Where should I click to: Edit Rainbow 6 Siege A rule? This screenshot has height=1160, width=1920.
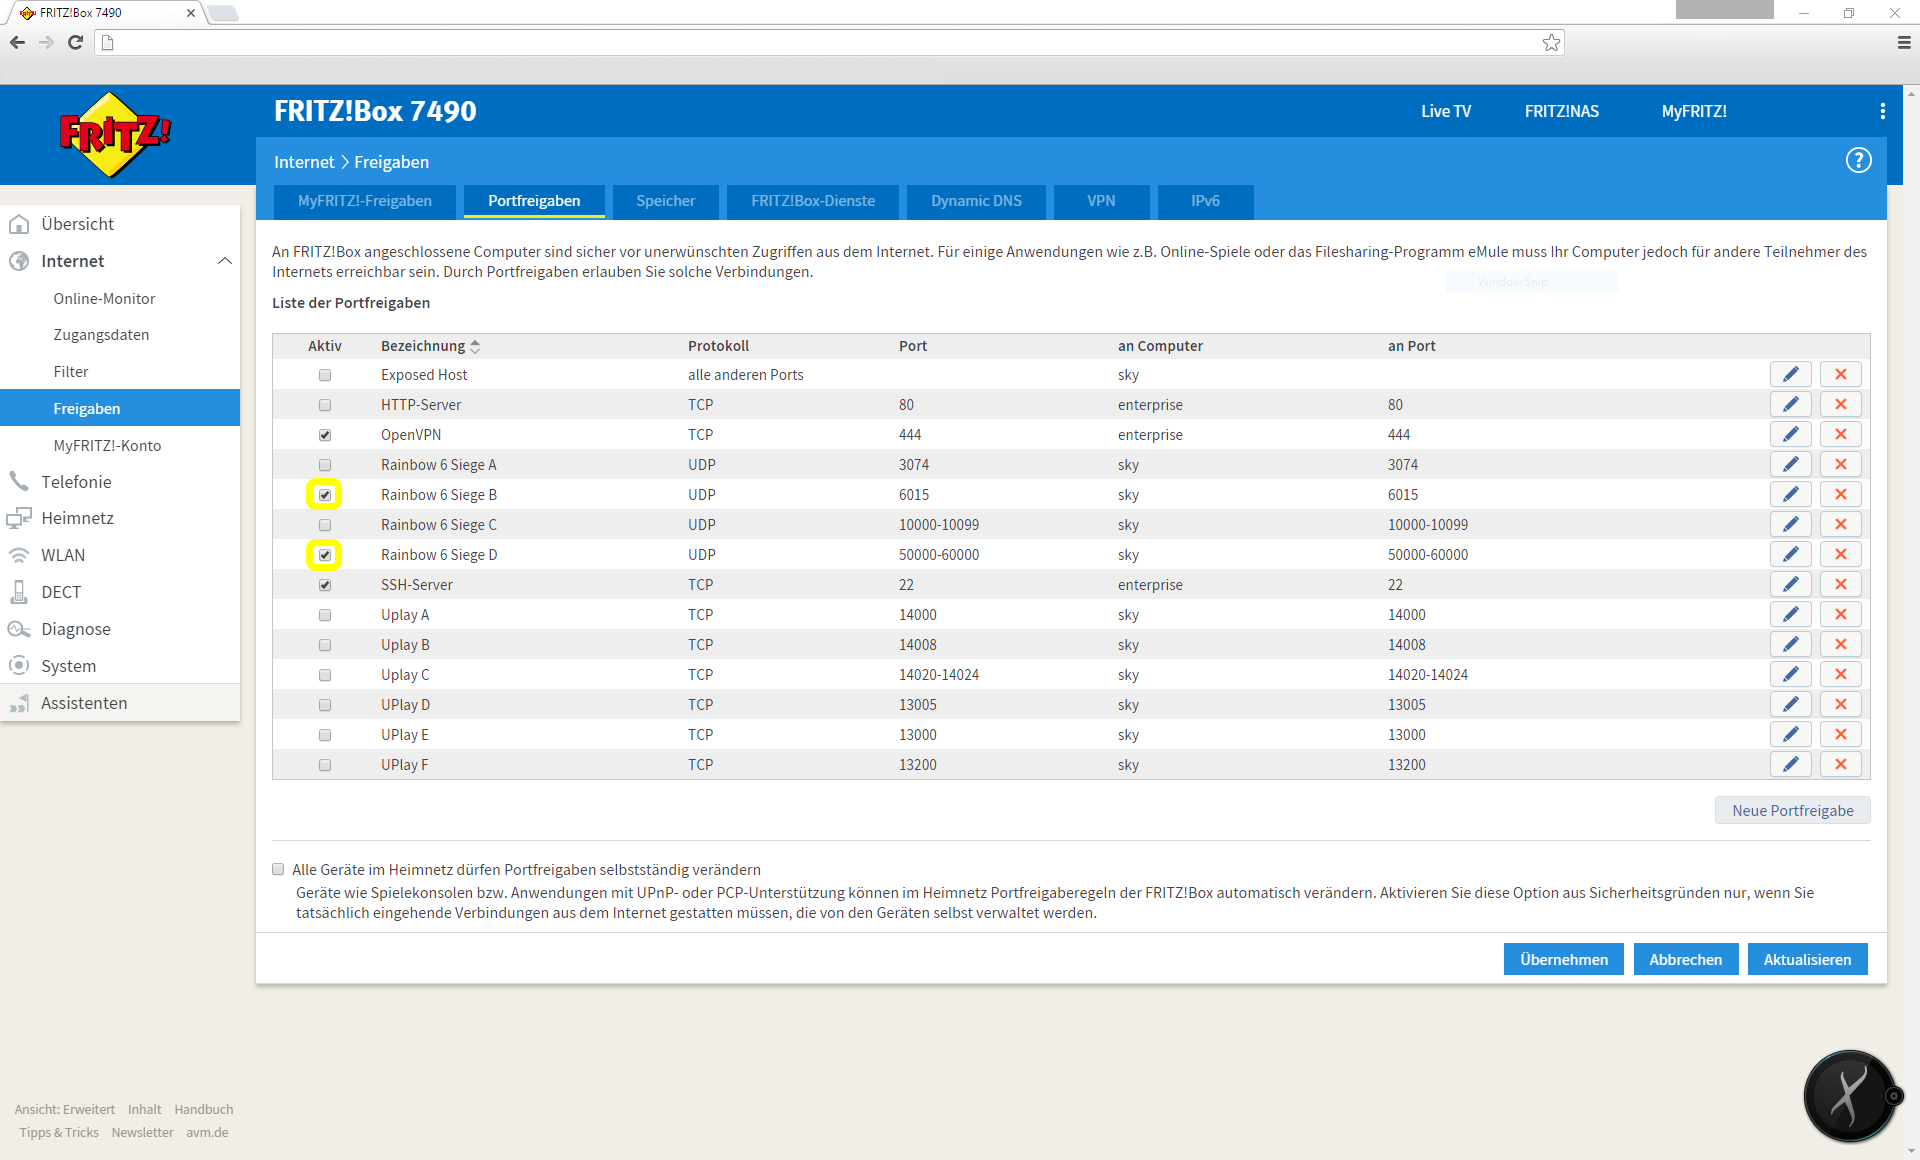coord(1790,464)
